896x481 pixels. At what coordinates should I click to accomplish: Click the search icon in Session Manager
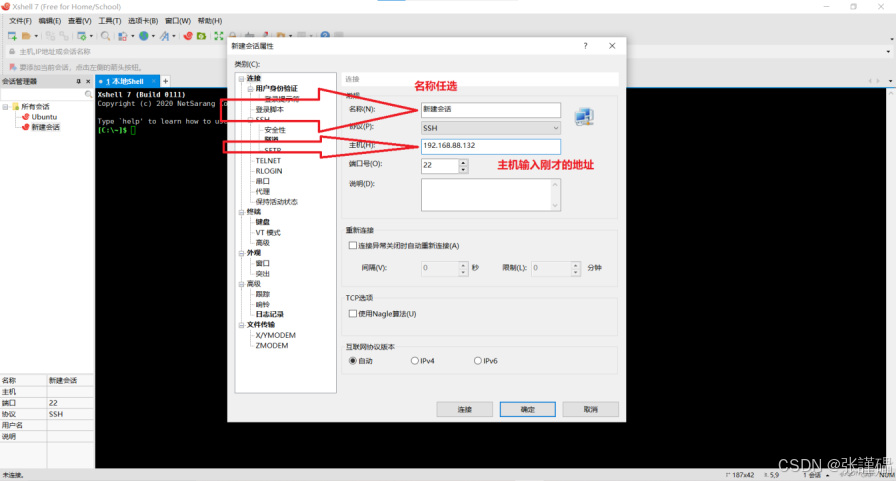click(x=88, y=94)
